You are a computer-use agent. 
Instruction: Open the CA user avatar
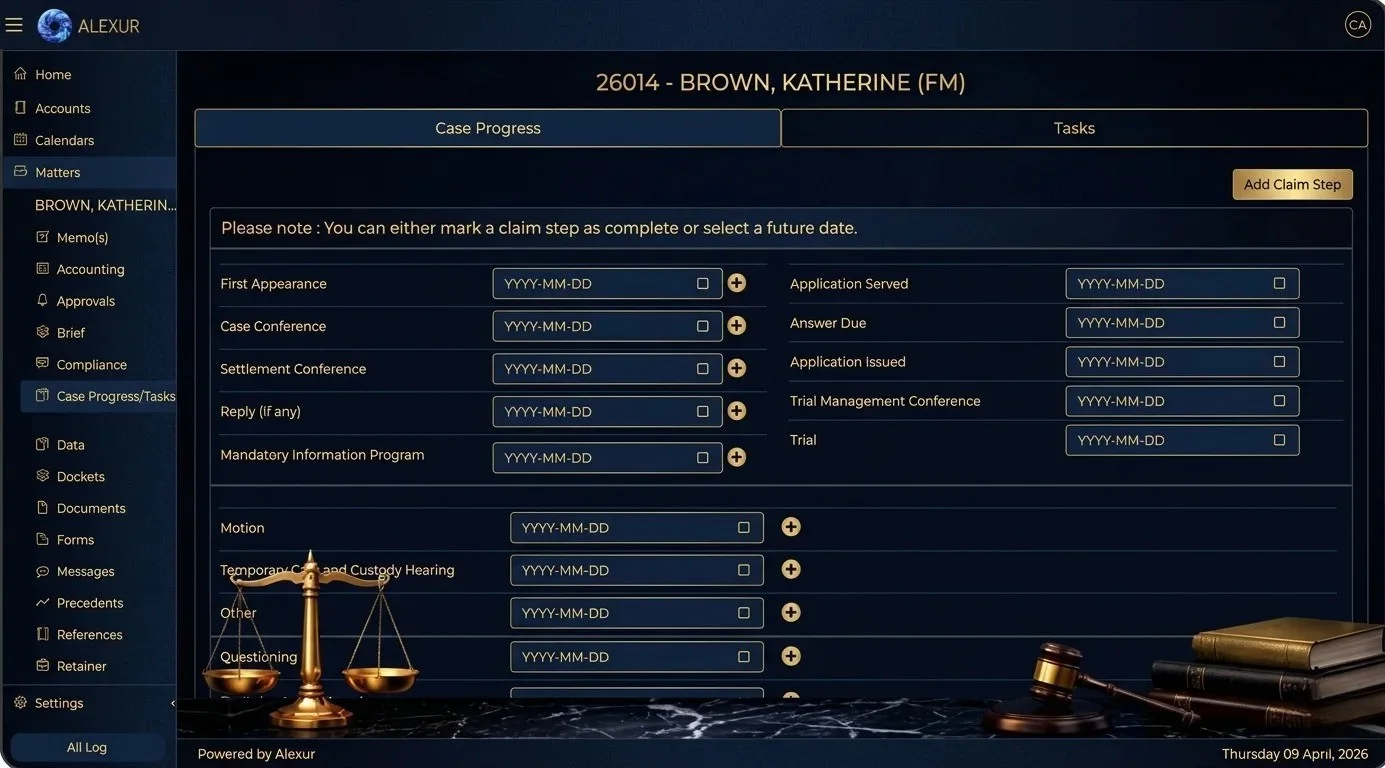(1357, 26)
